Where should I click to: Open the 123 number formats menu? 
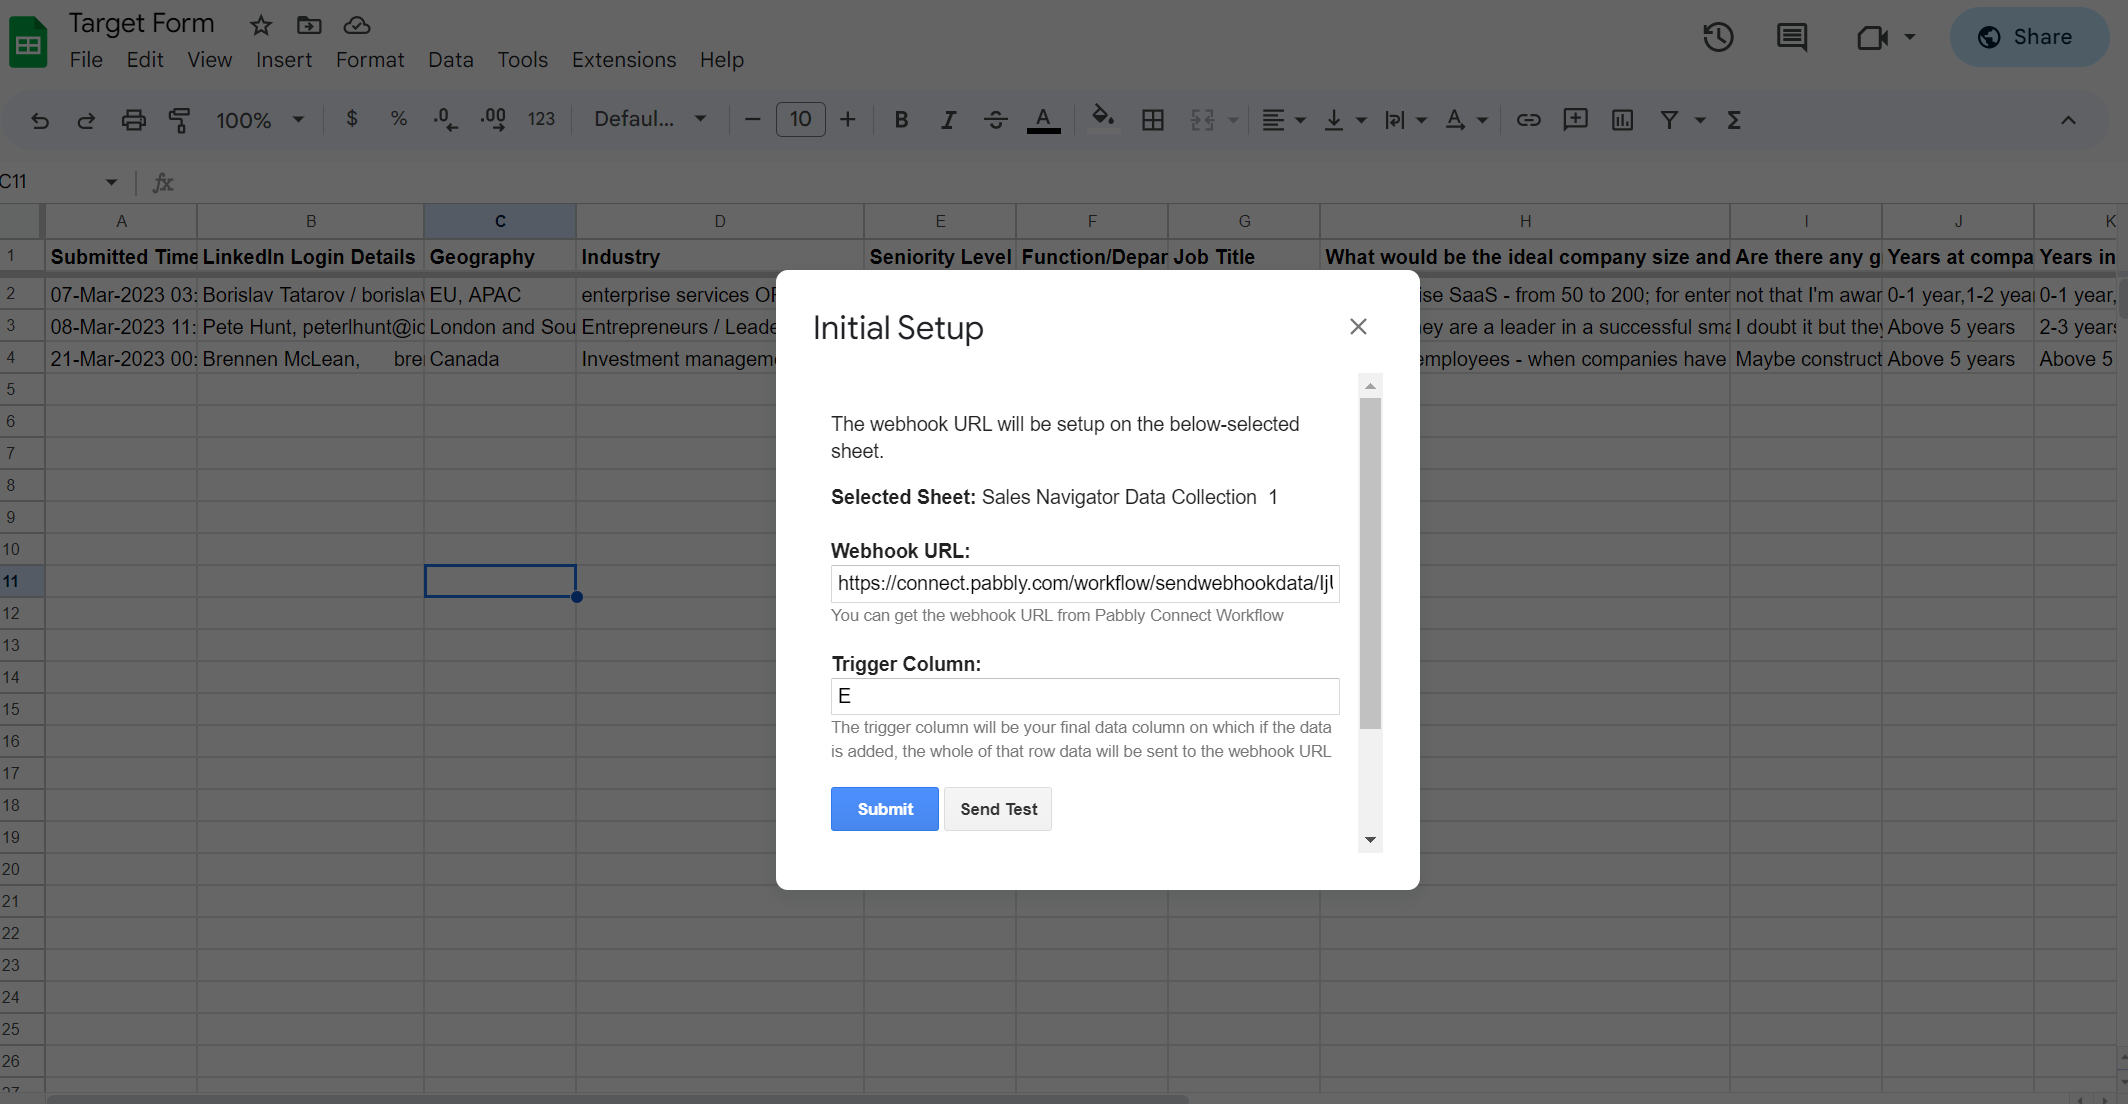pyautogui.click(x=541, y=119)
